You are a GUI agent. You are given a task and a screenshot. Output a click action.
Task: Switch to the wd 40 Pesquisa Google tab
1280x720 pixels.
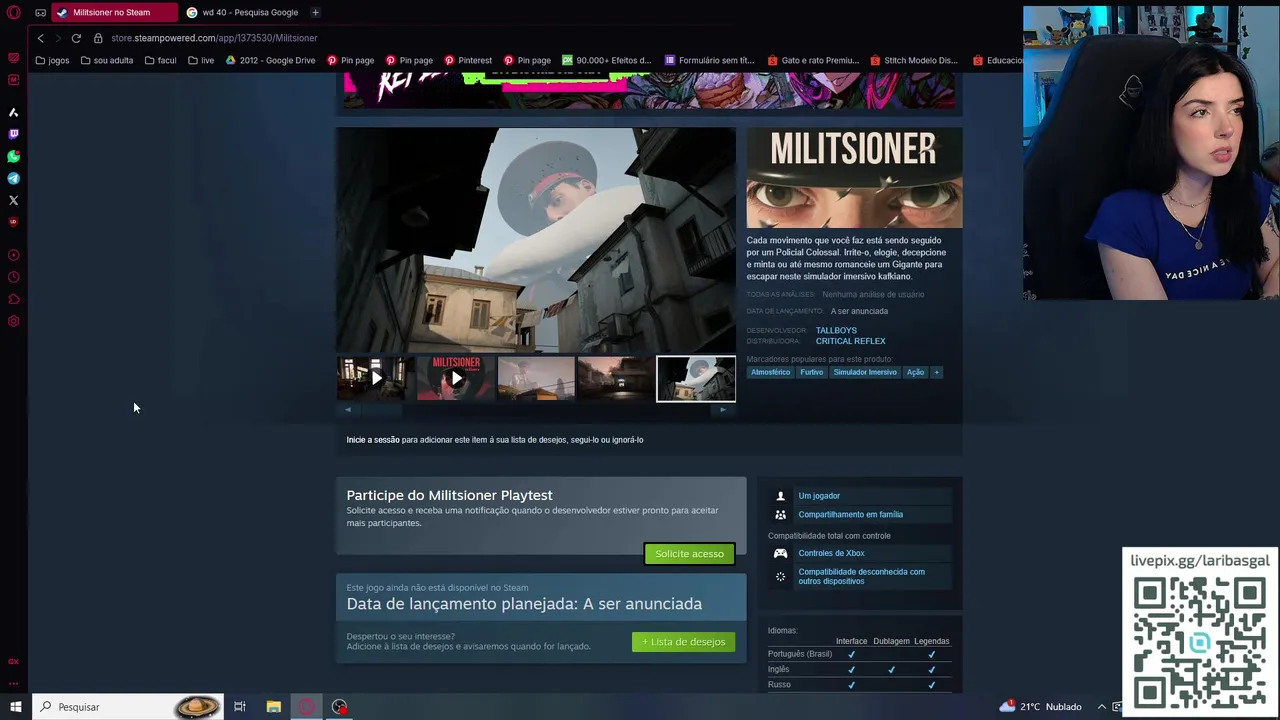[242, 13]
